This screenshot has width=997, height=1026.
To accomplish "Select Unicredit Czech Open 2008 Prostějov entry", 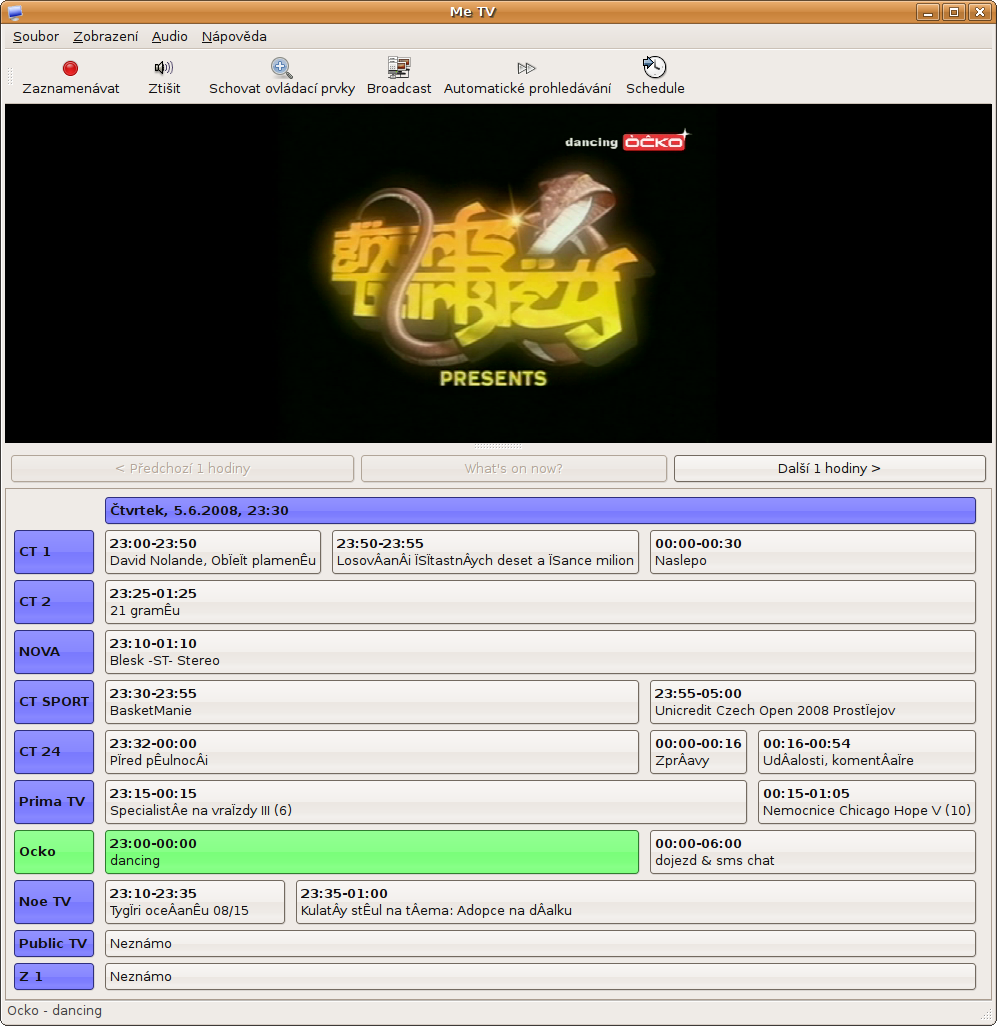I will 813,701.
